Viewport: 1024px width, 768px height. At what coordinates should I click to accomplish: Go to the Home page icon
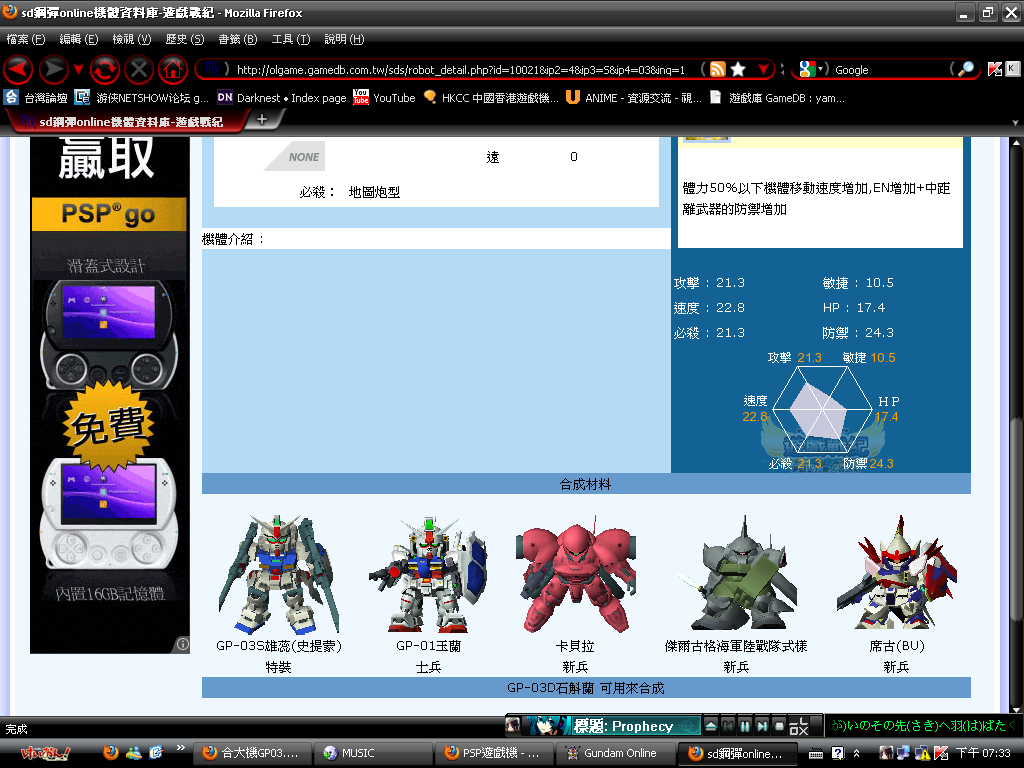coord(172,69)
